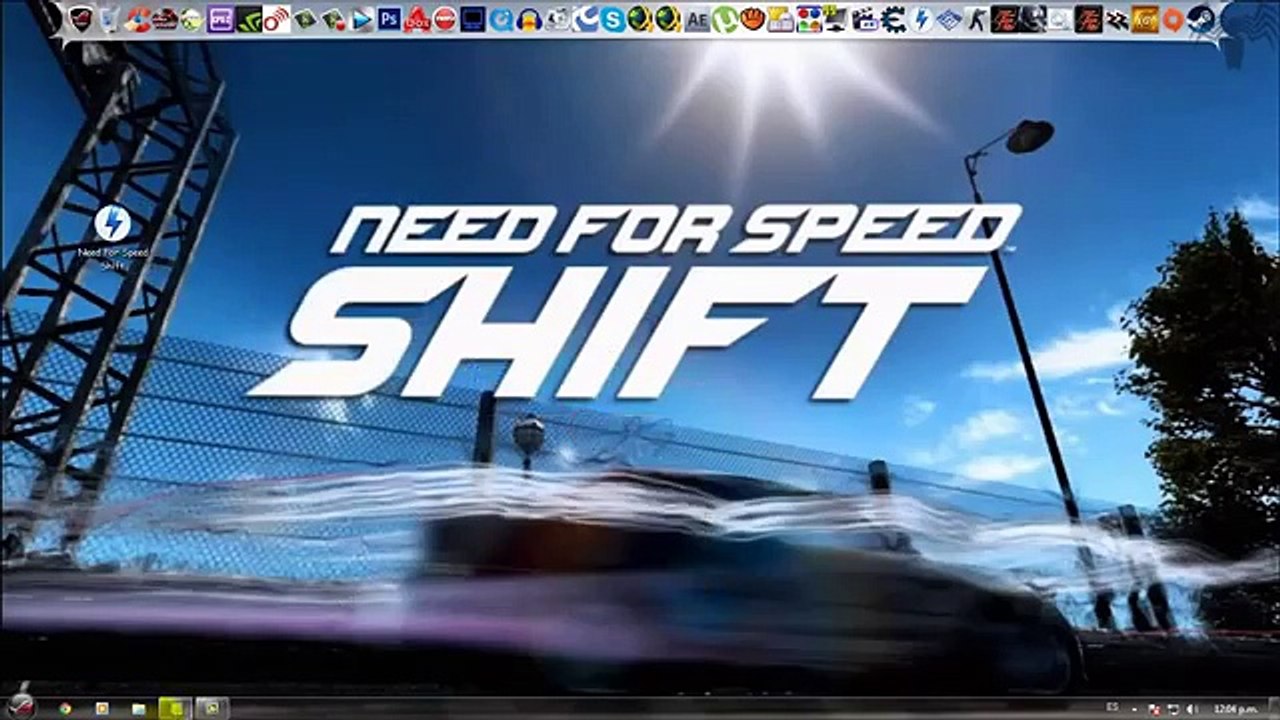Open Daemon Tools lightning icon in dock
This screenshot has height=720, width=1280.
pos(921,19)
